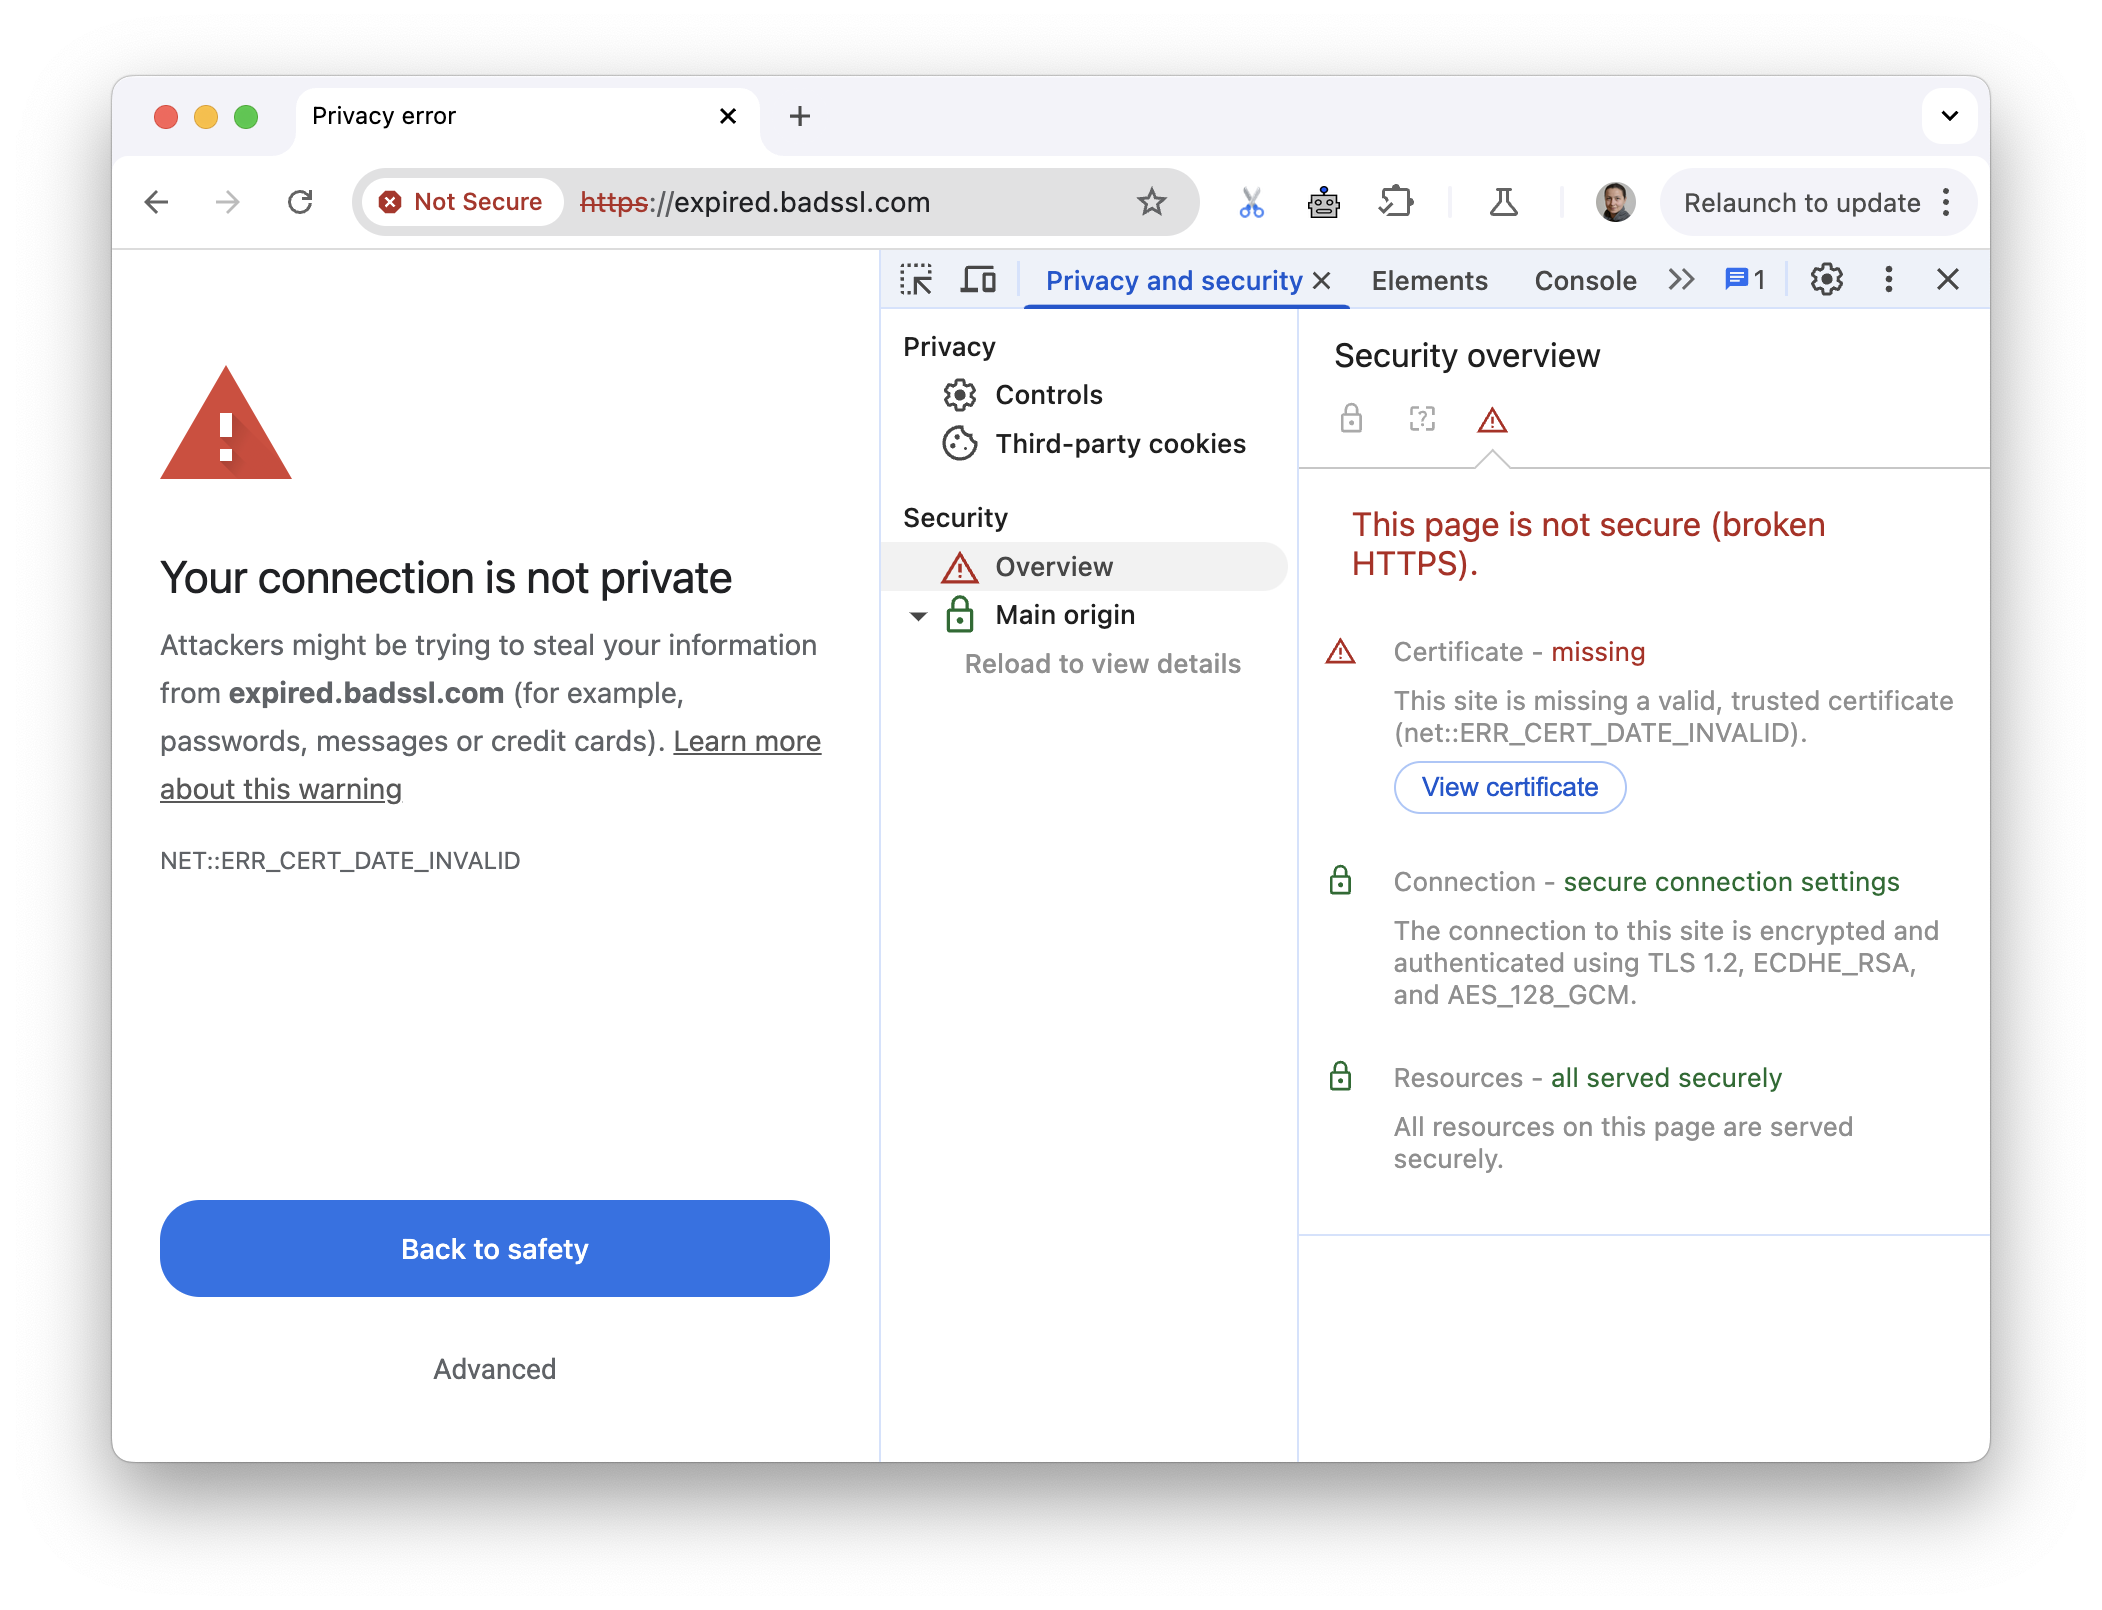
Task: Click the selector/inspect icon in DevTools
Action: [x=920, y=279]
